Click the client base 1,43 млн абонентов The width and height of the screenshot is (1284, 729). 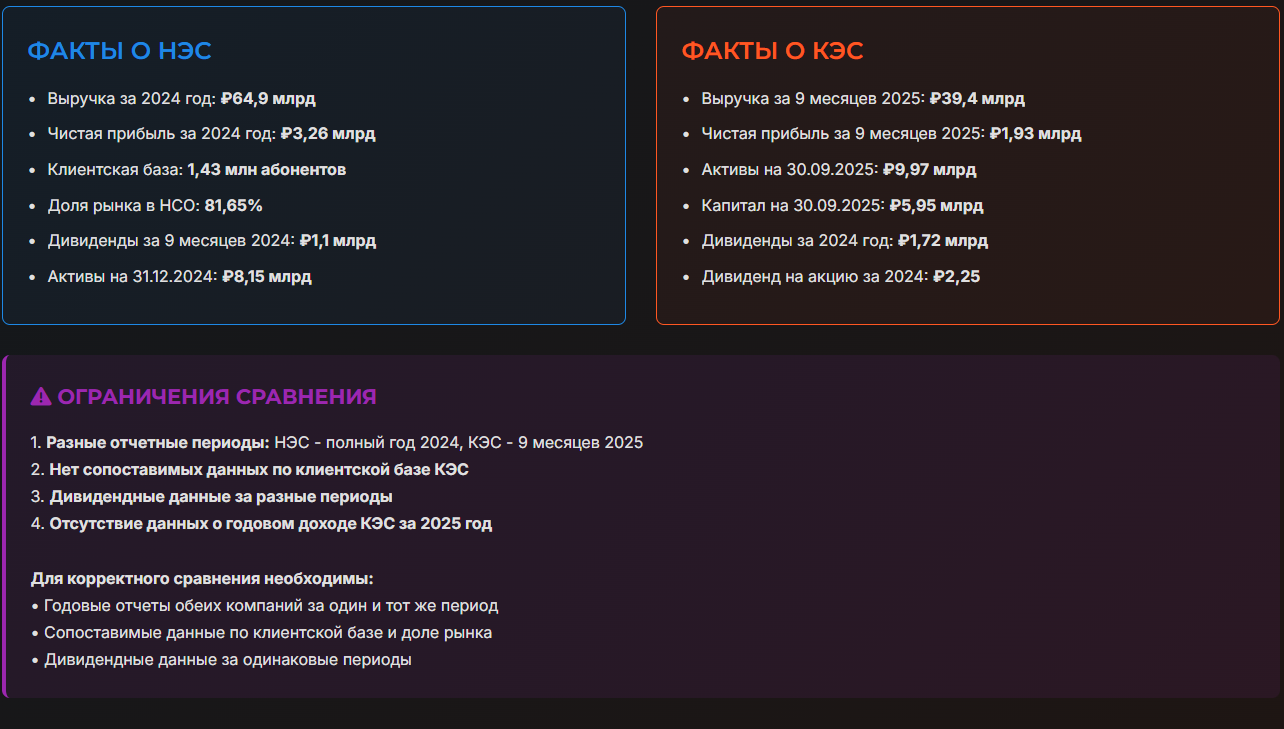[x=267, y=170]
